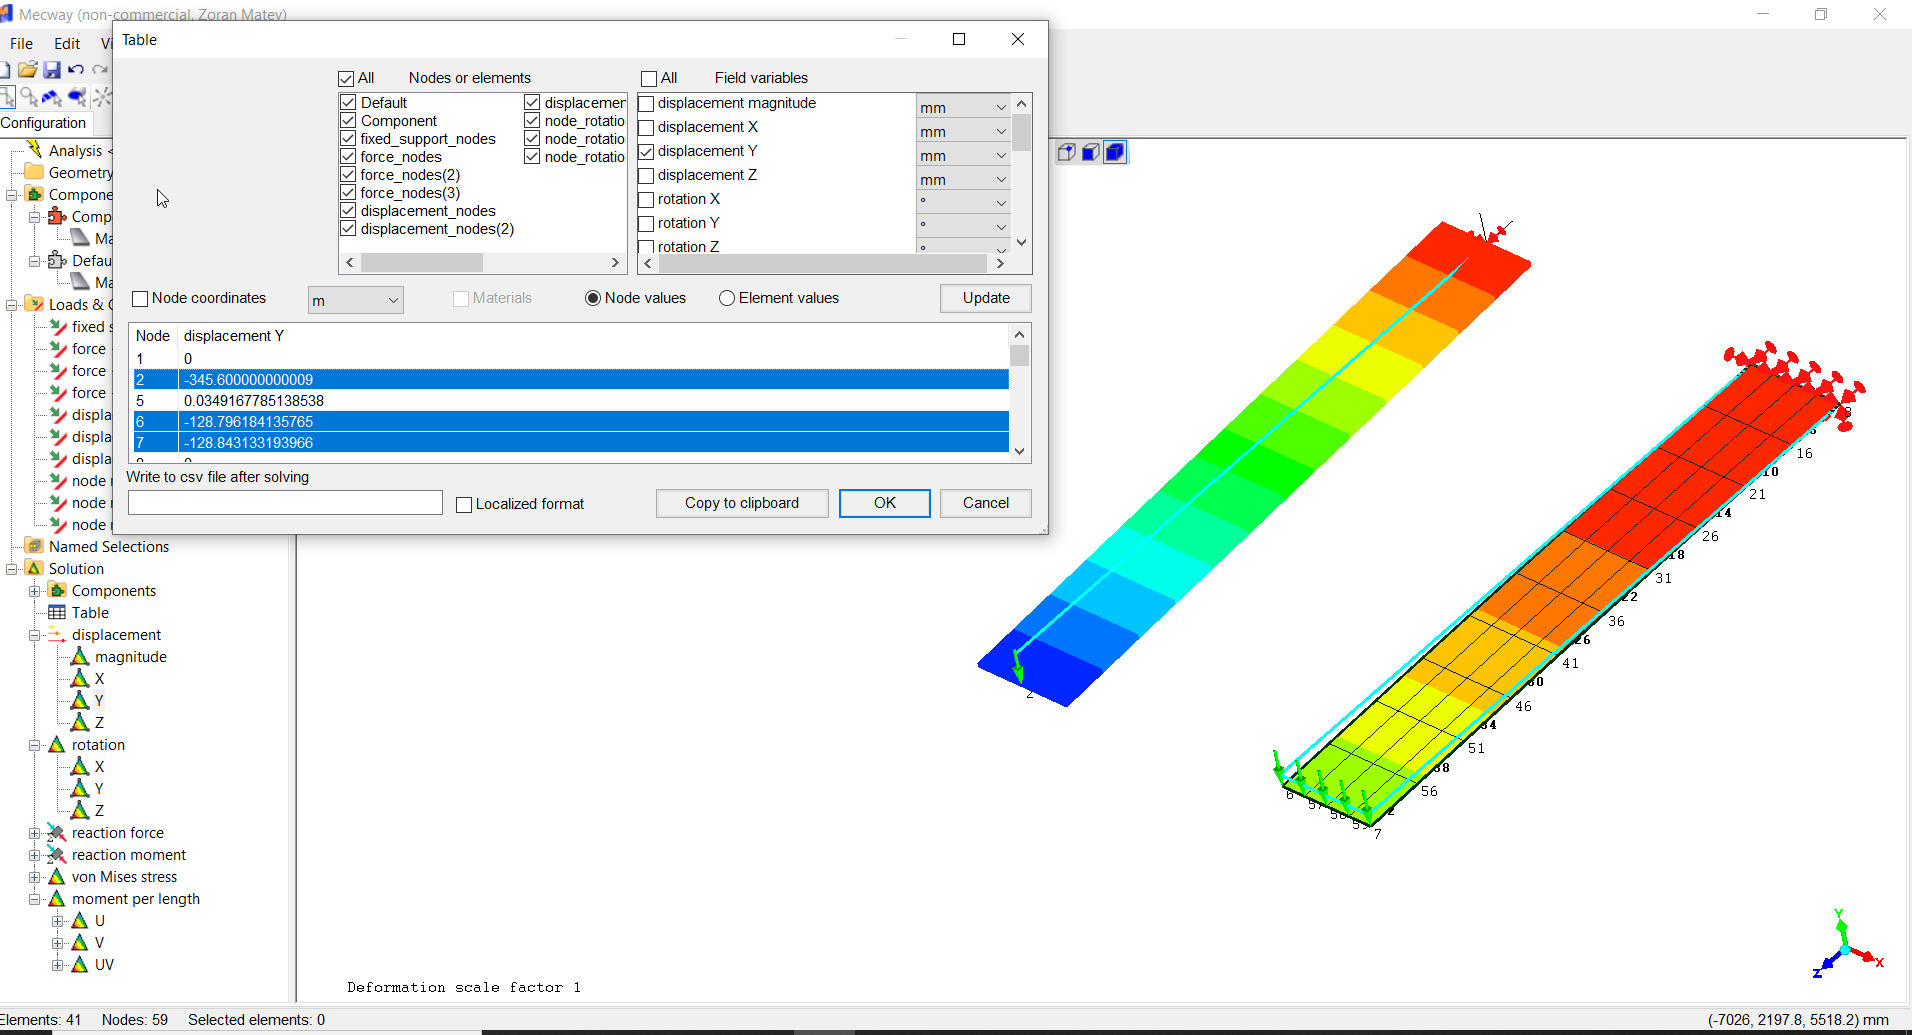Select the Analysis tree node
The height and width of the screenshot is (1035, 1912).
click(x=75, y=151)
